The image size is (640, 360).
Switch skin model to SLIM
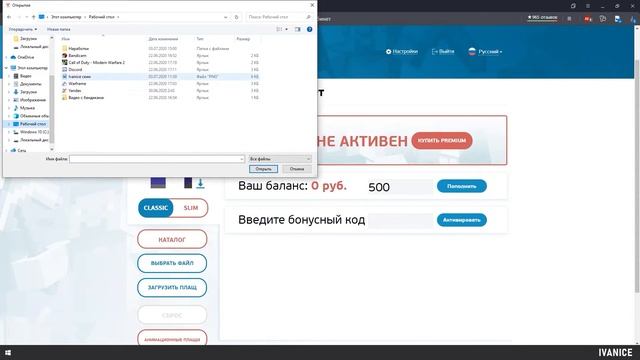(191, 208)
